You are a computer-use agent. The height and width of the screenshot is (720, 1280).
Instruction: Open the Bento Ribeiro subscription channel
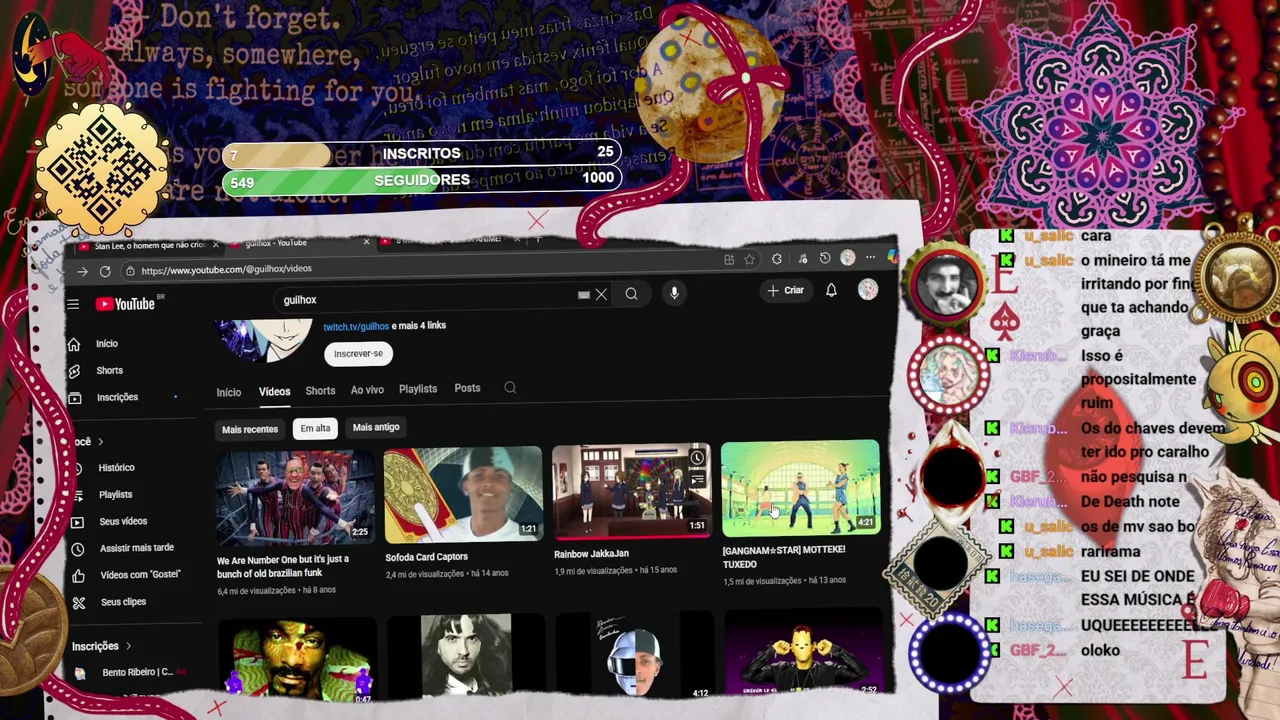point(129,673)
